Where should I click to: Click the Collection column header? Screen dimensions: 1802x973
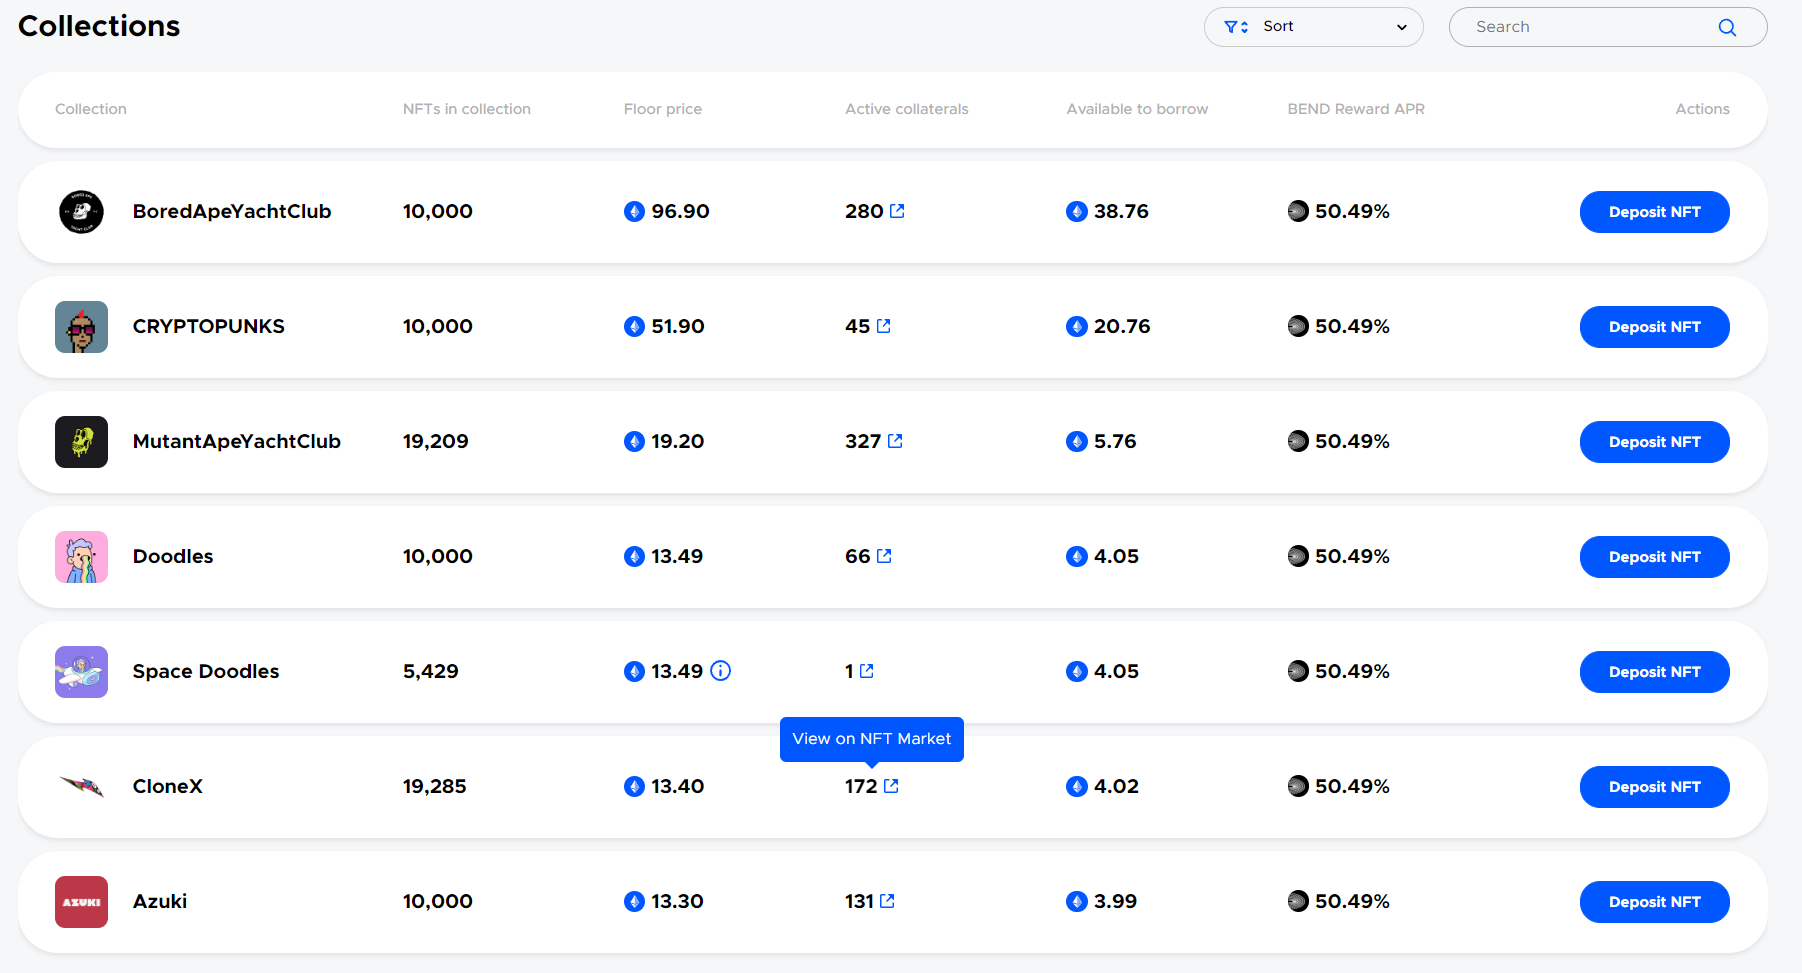(91, 109)
